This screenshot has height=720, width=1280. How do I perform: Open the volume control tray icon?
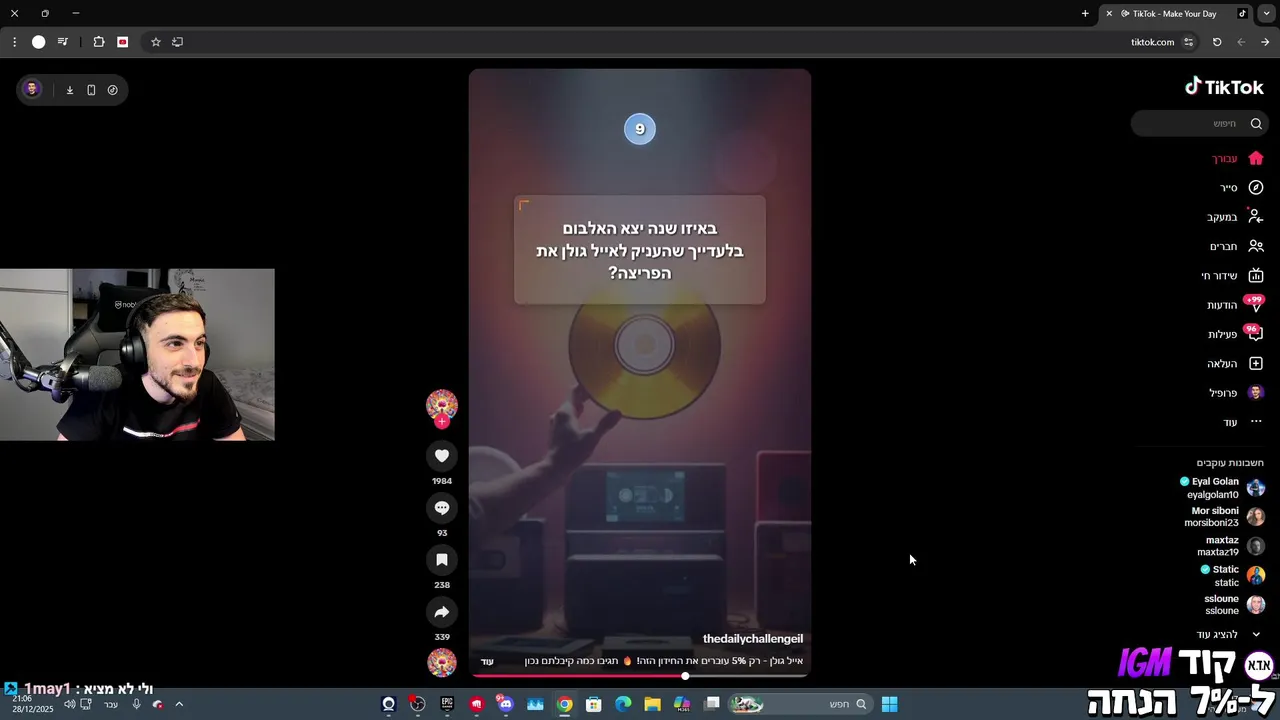click(x=69, y=704)
